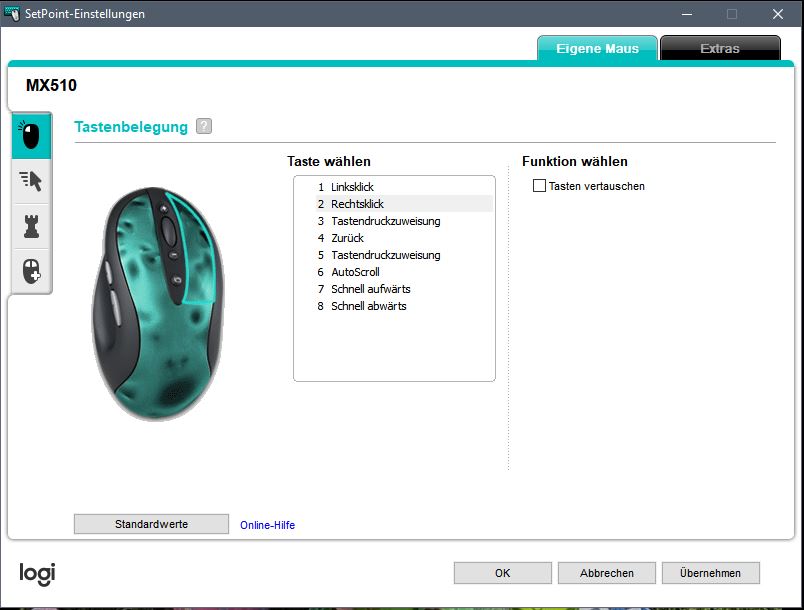Select button 5 Tastendruckzuweisung
804x610 pixels.
point(404,254)
